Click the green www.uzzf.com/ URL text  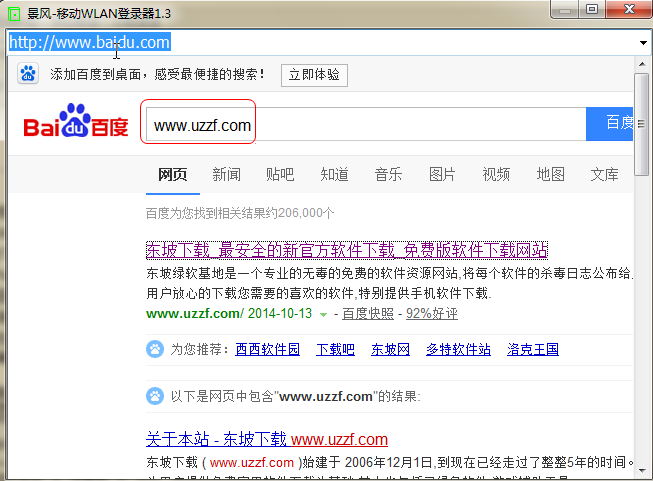pos(194,313)
